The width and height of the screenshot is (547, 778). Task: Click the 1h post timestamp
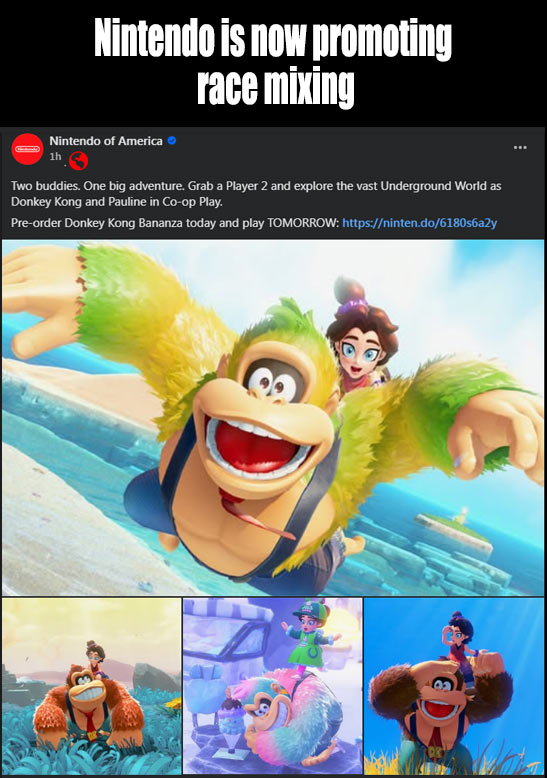pos(55,156)
